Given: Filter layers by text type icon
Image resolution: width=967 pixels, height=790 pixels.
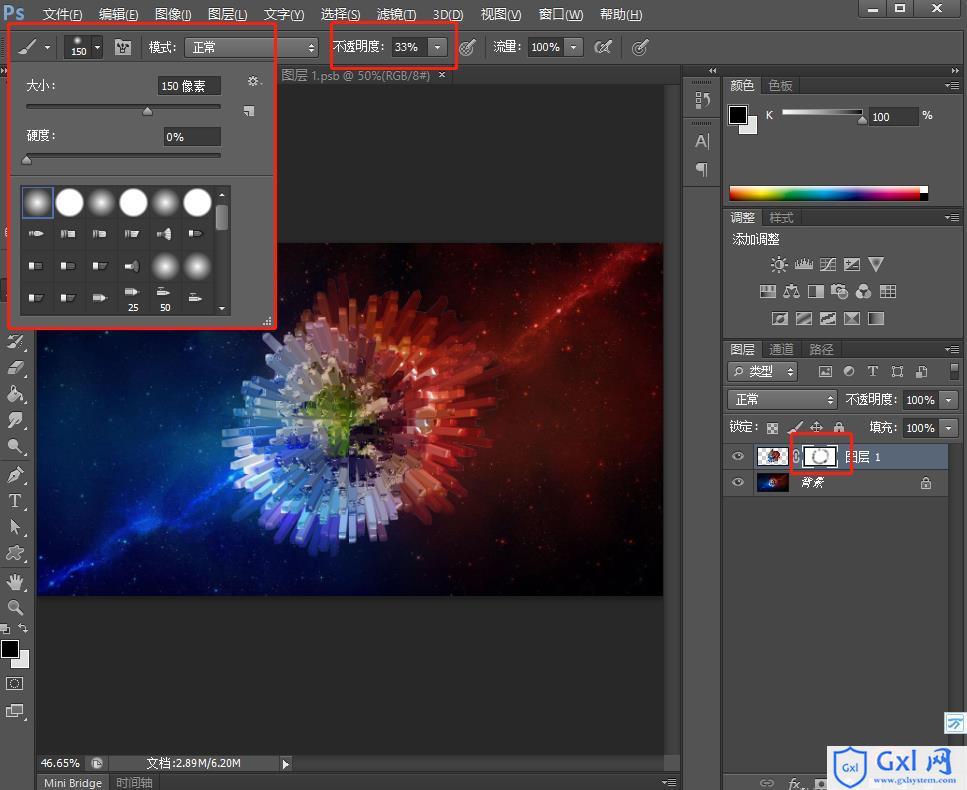Looking at the screenshot, I should coord(873,371).
